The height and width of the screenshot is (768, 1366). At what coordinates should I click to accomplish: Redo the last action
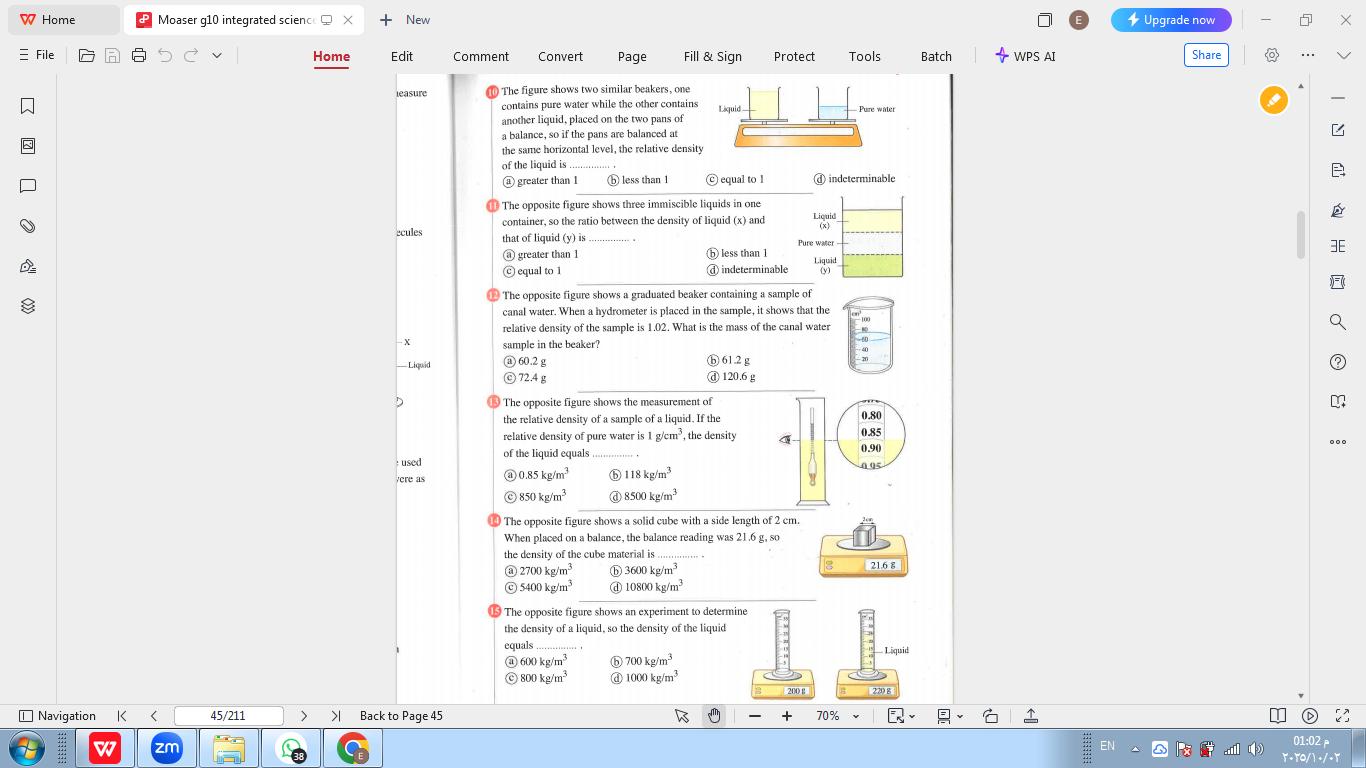(191, 56)
